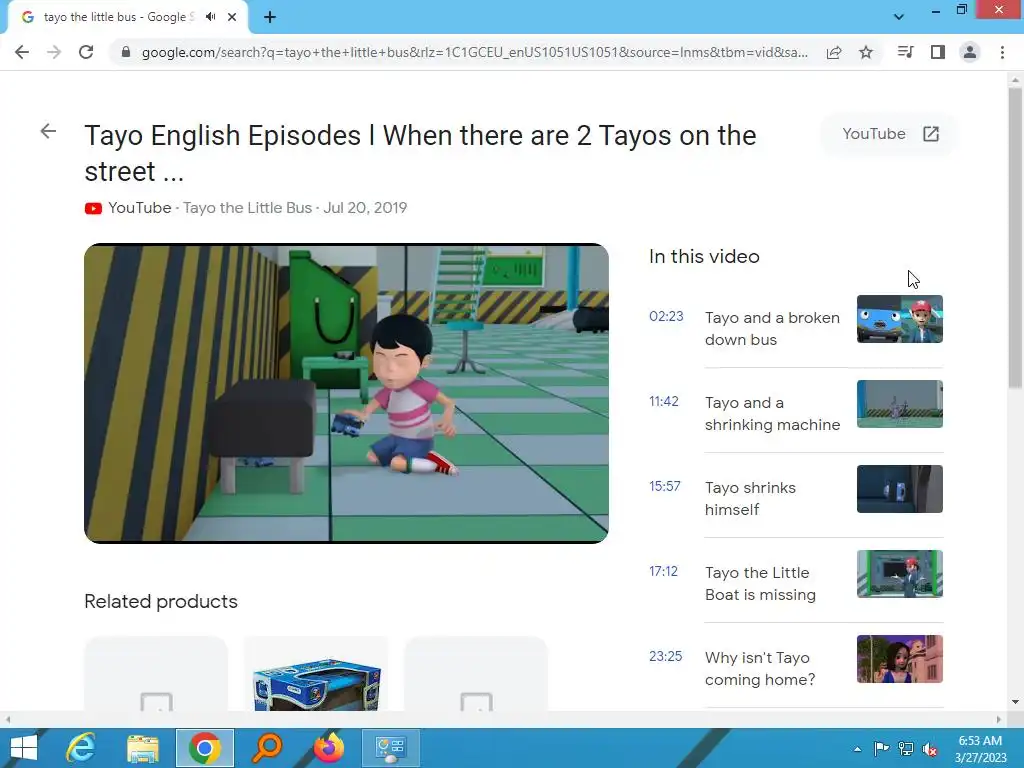Open the media controls icon in the toolbar
This screenshot has width=1024, height=768.
click(x=905, y=52)
